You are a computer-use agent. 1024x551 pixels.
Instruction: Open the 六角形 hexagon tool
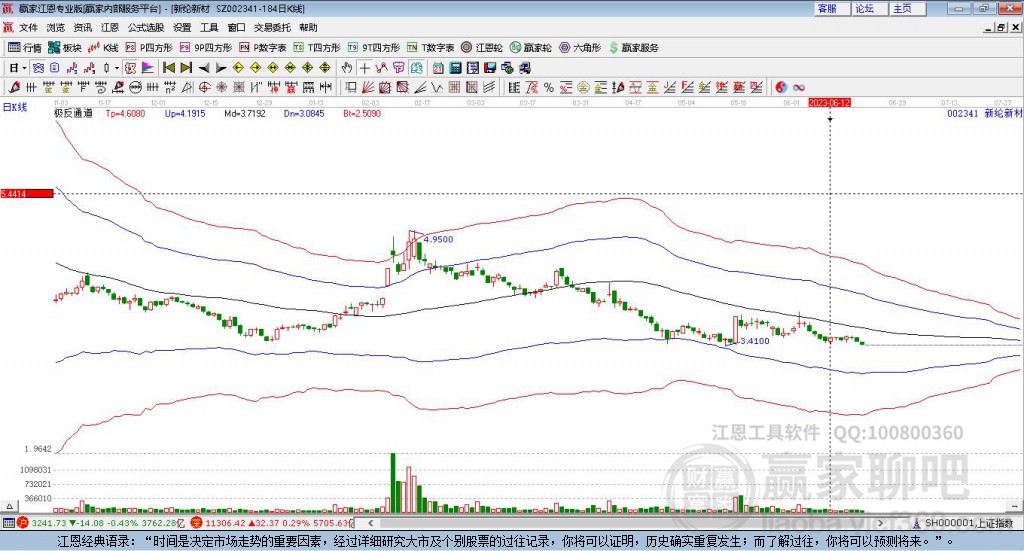(580, 48)
